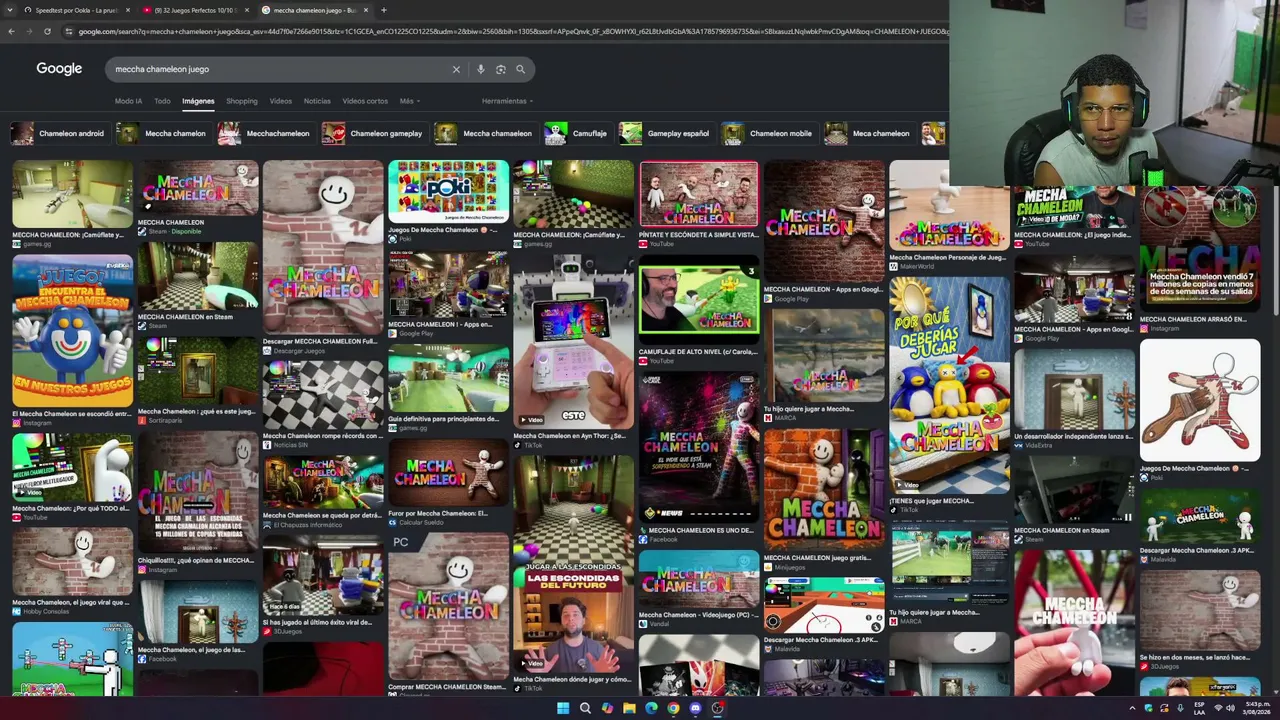The image size is (1280, 720).
Task: Close the Speedtest por Ookla tab
Action: pos(127,10)
